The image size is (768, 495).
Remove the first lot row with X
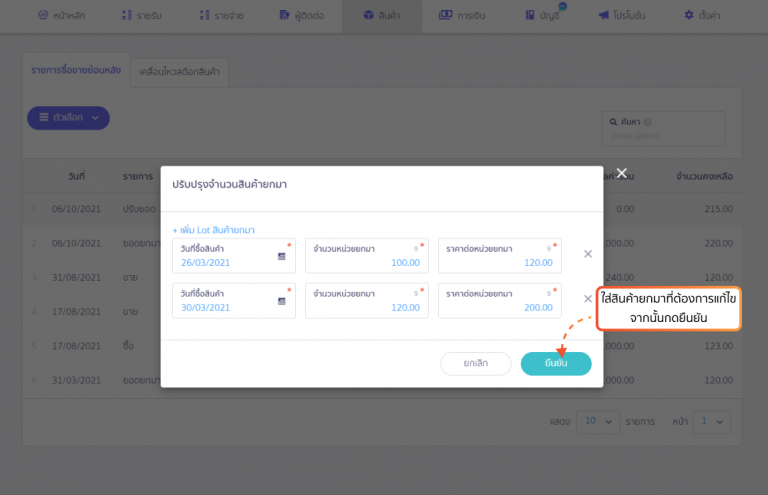click(x=588, y=254)
